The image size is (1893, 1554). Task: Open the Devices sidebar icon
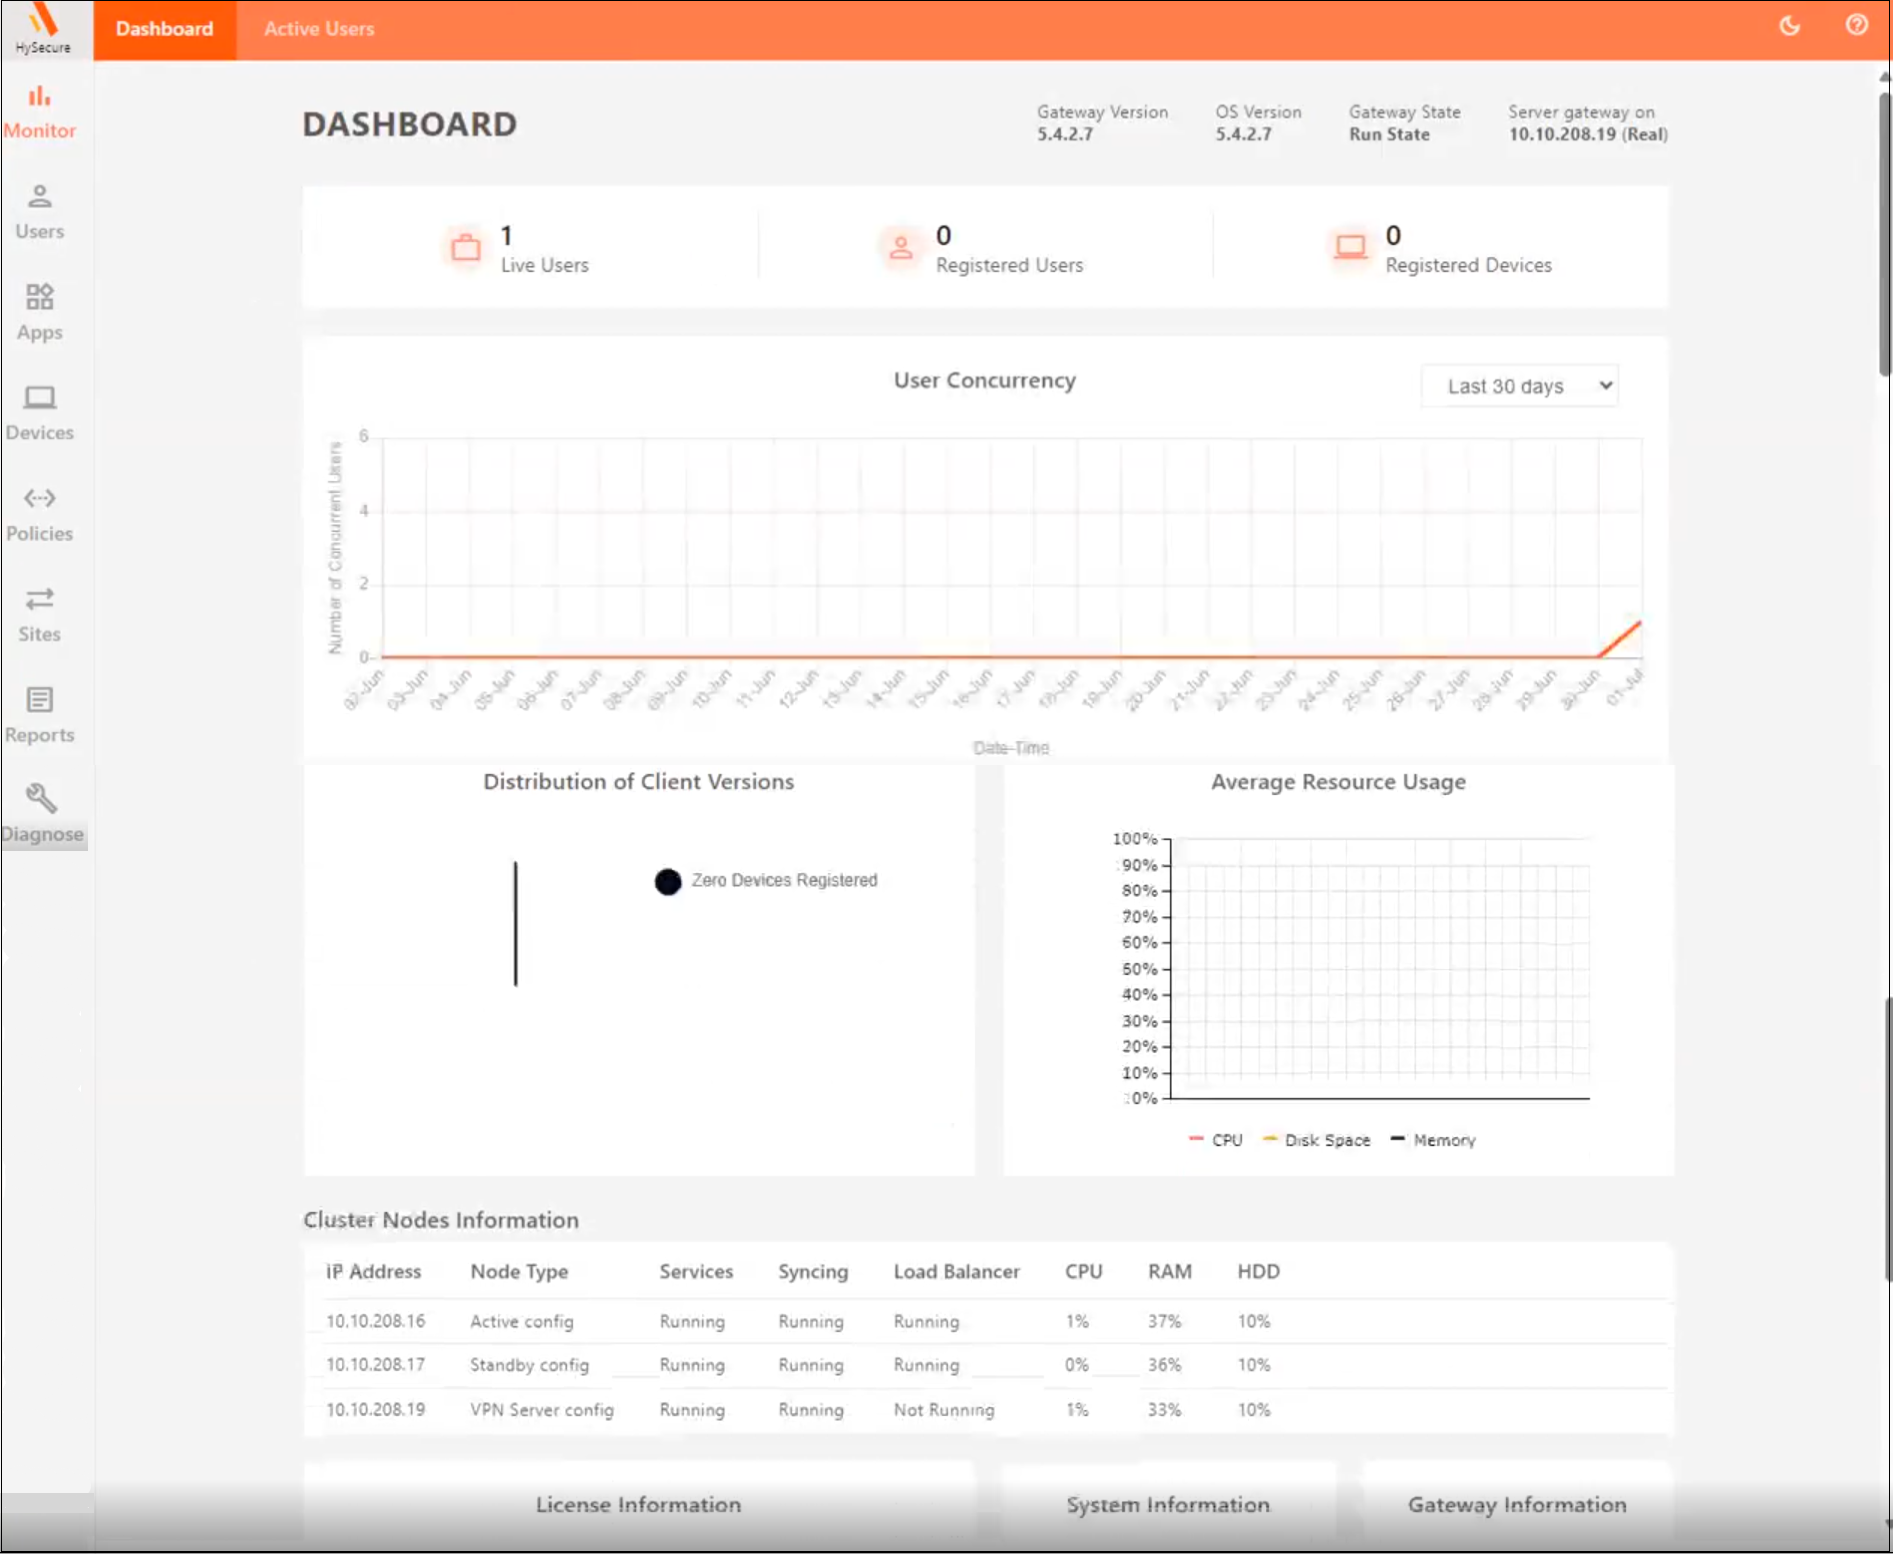(x=39, y=398)
